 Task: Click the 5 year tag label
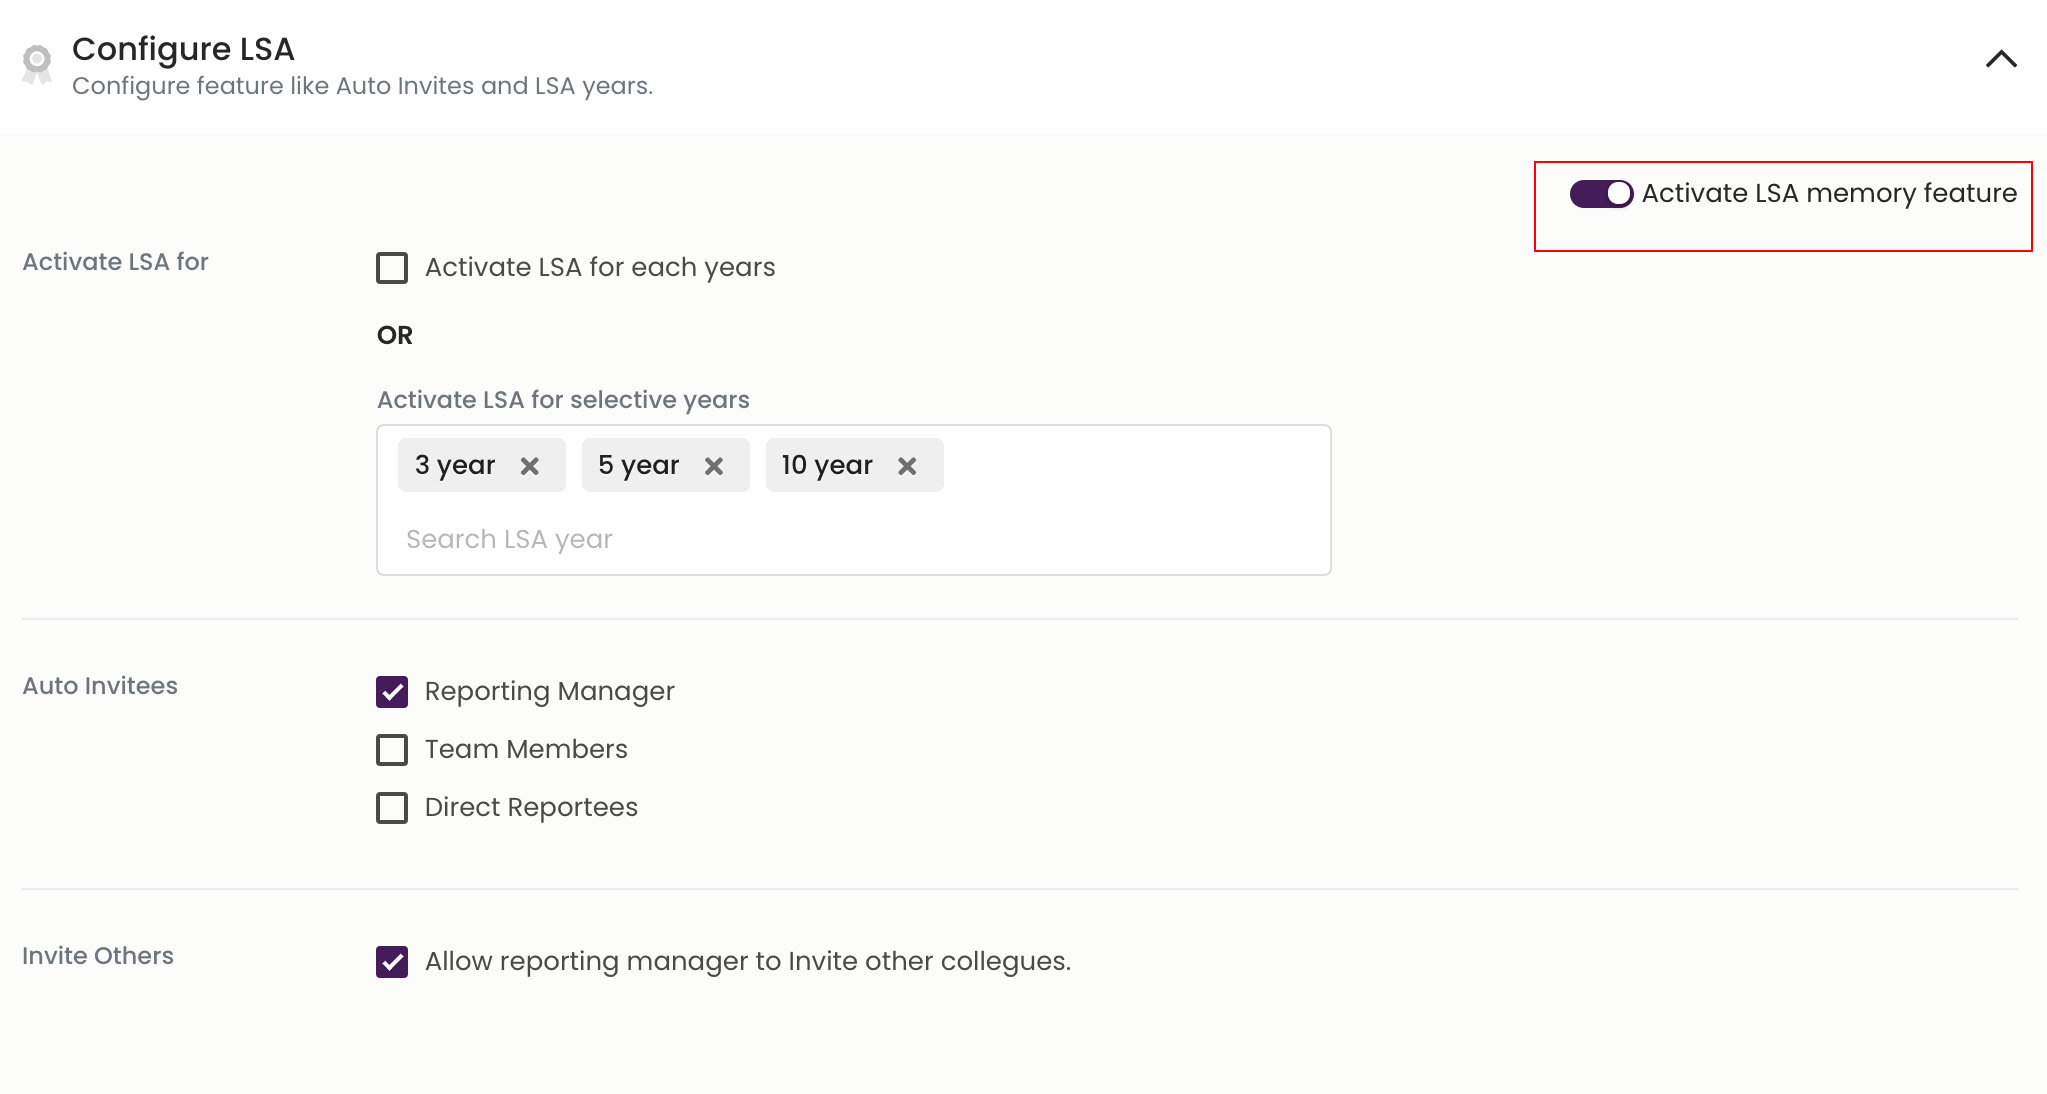pyautogui.click(x=638, y=465)
